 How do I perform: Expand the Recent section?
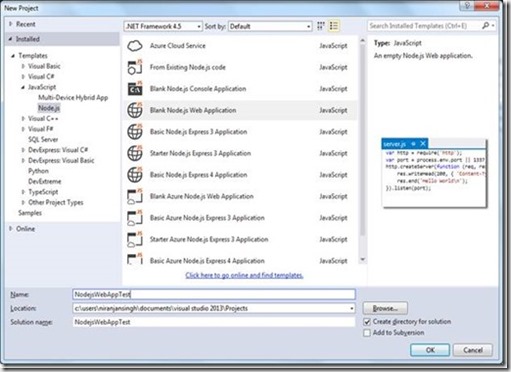(x=11, y=24)
